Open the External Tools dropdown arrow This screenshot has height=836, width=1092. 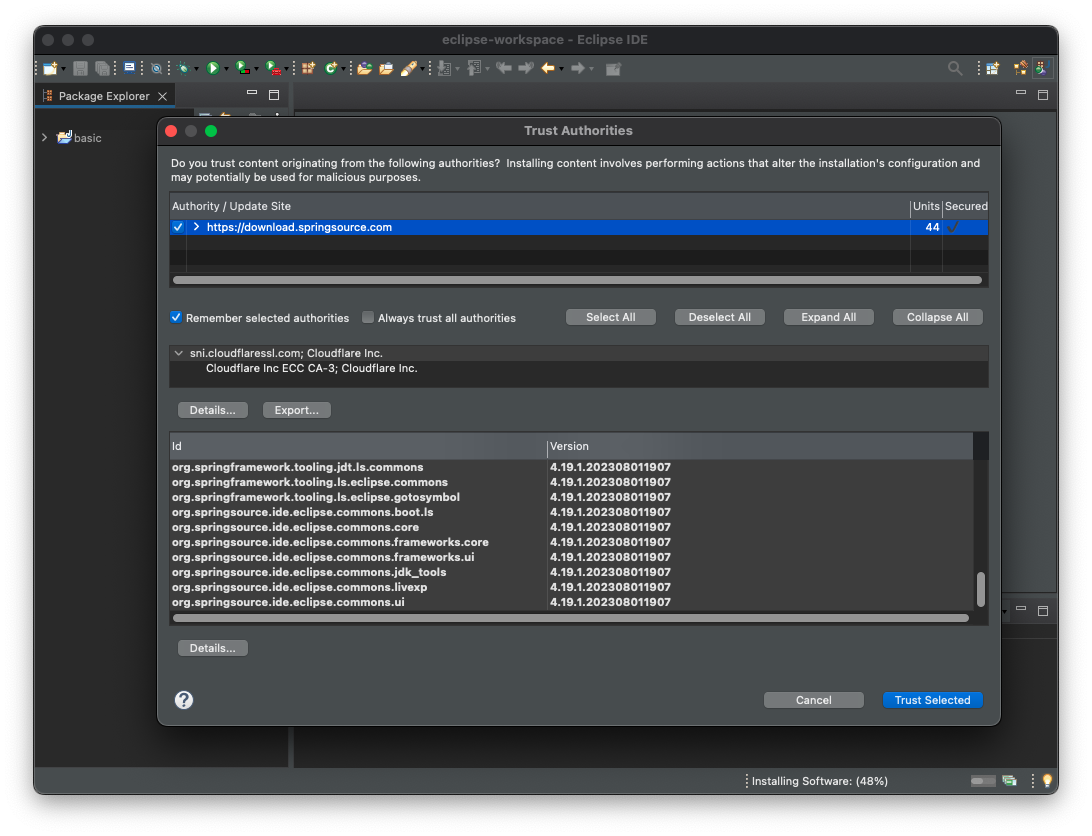tap(286, 69)
